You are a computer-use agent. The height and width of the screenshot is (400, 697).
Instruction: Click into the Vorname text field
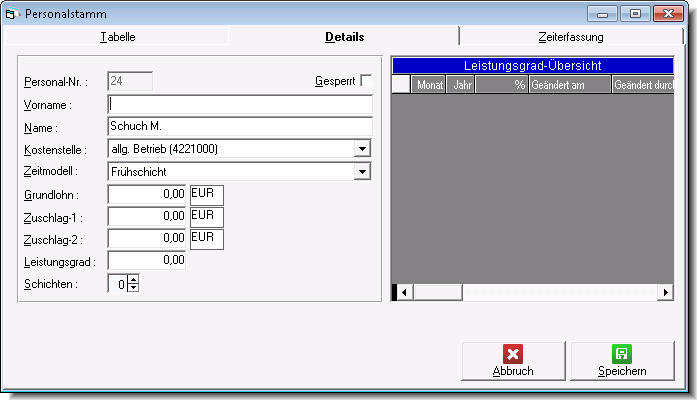point(239,103)
